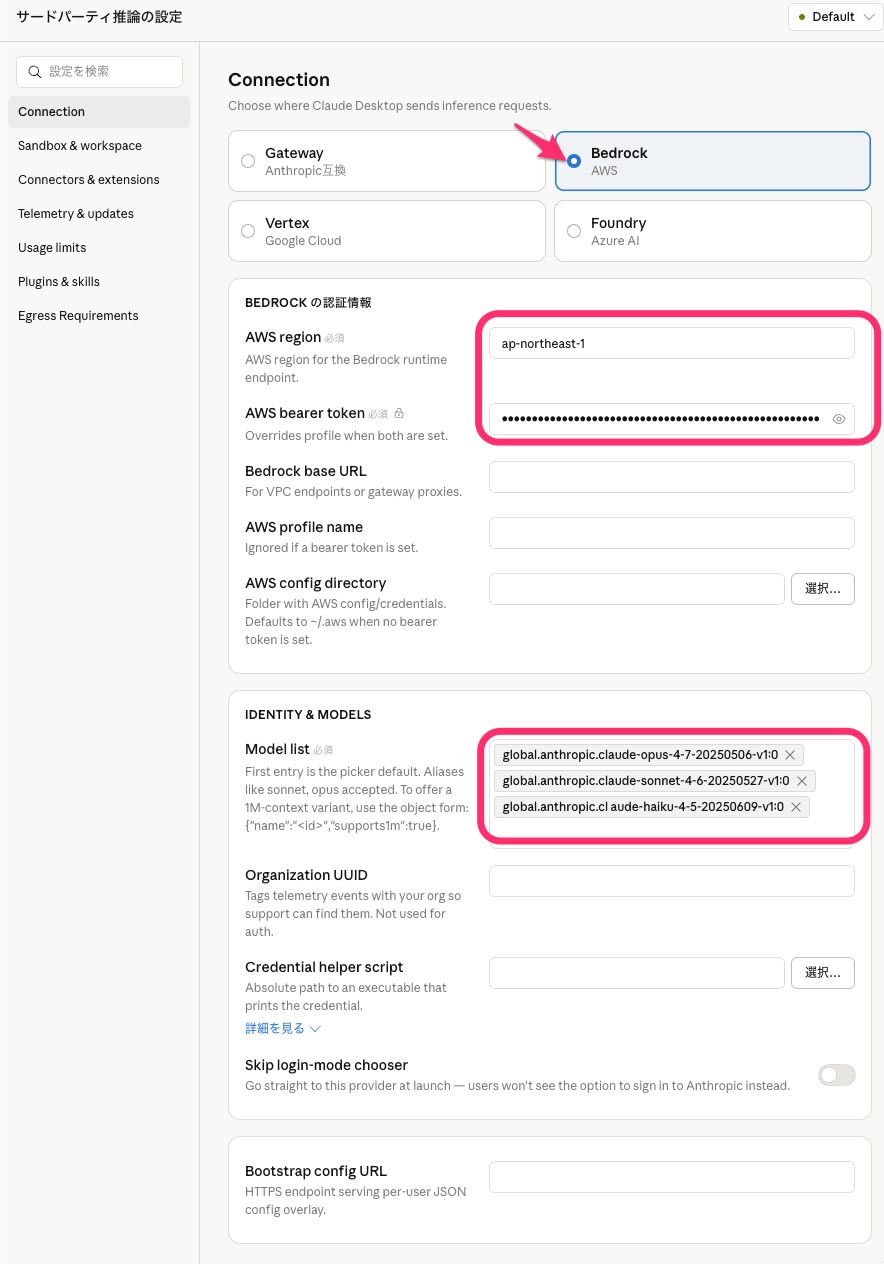Click the search magnifier icon in sidebar
Screen dimensions: 884x1264
[35, 72]
